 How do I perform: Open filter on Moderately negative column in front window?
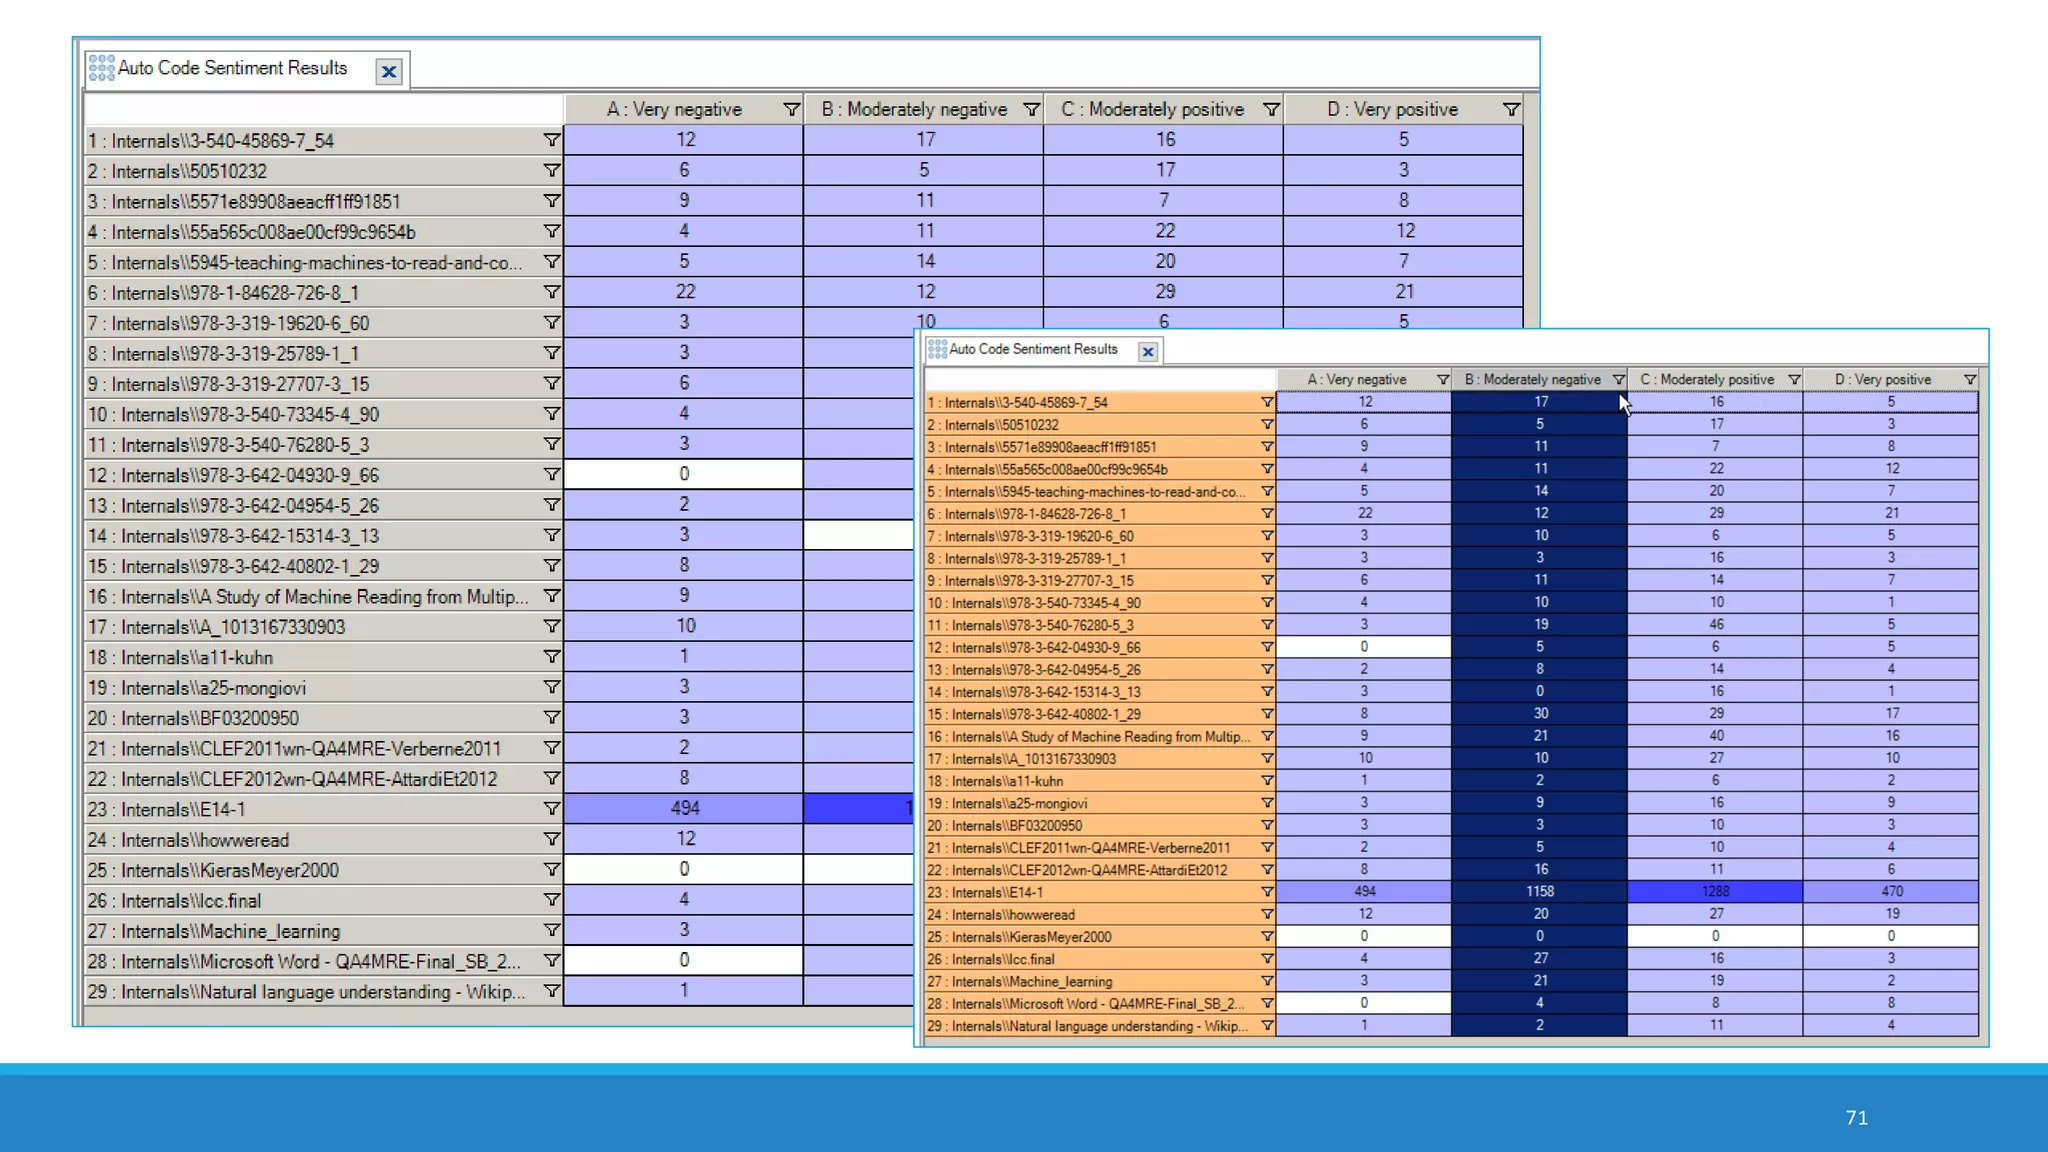click(1618, 380)
